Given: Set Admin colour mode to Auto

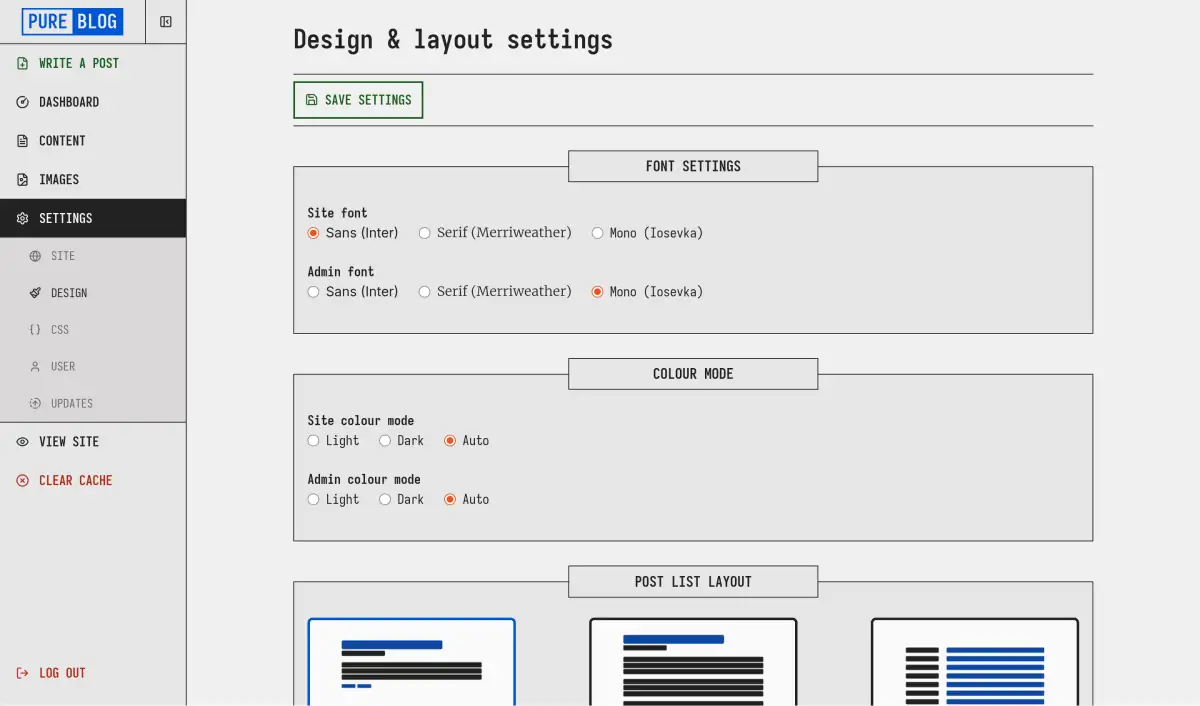Looking at the screenshot, I should pyautogui.click(x=450, y=500).
